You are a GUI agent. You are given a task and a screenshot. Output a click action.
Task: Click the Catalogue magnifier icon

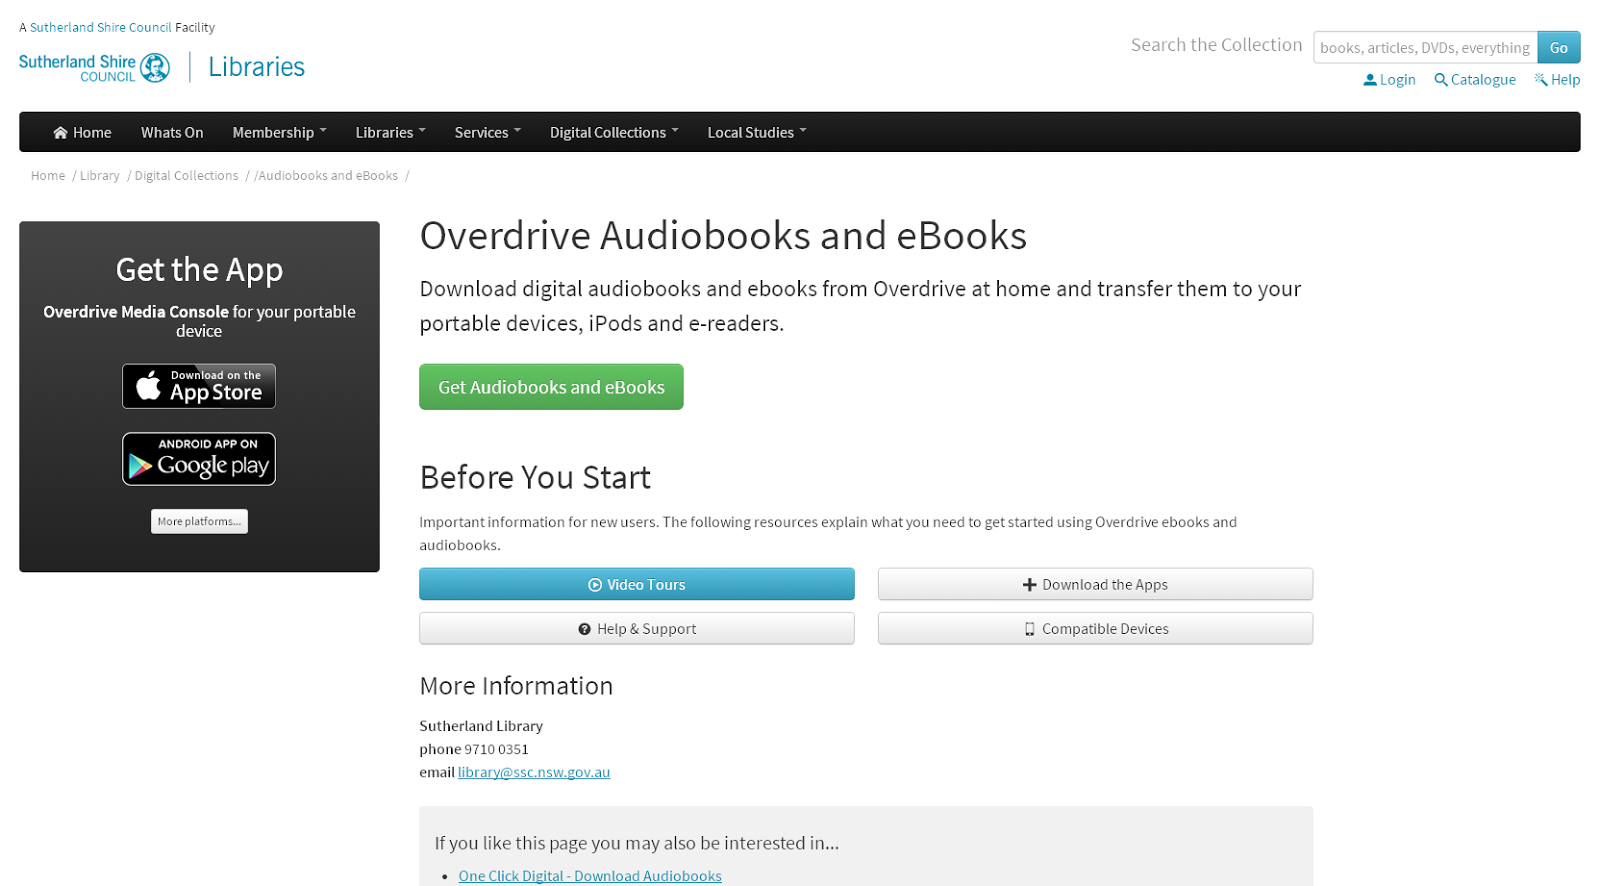(x=1440, y=79)
